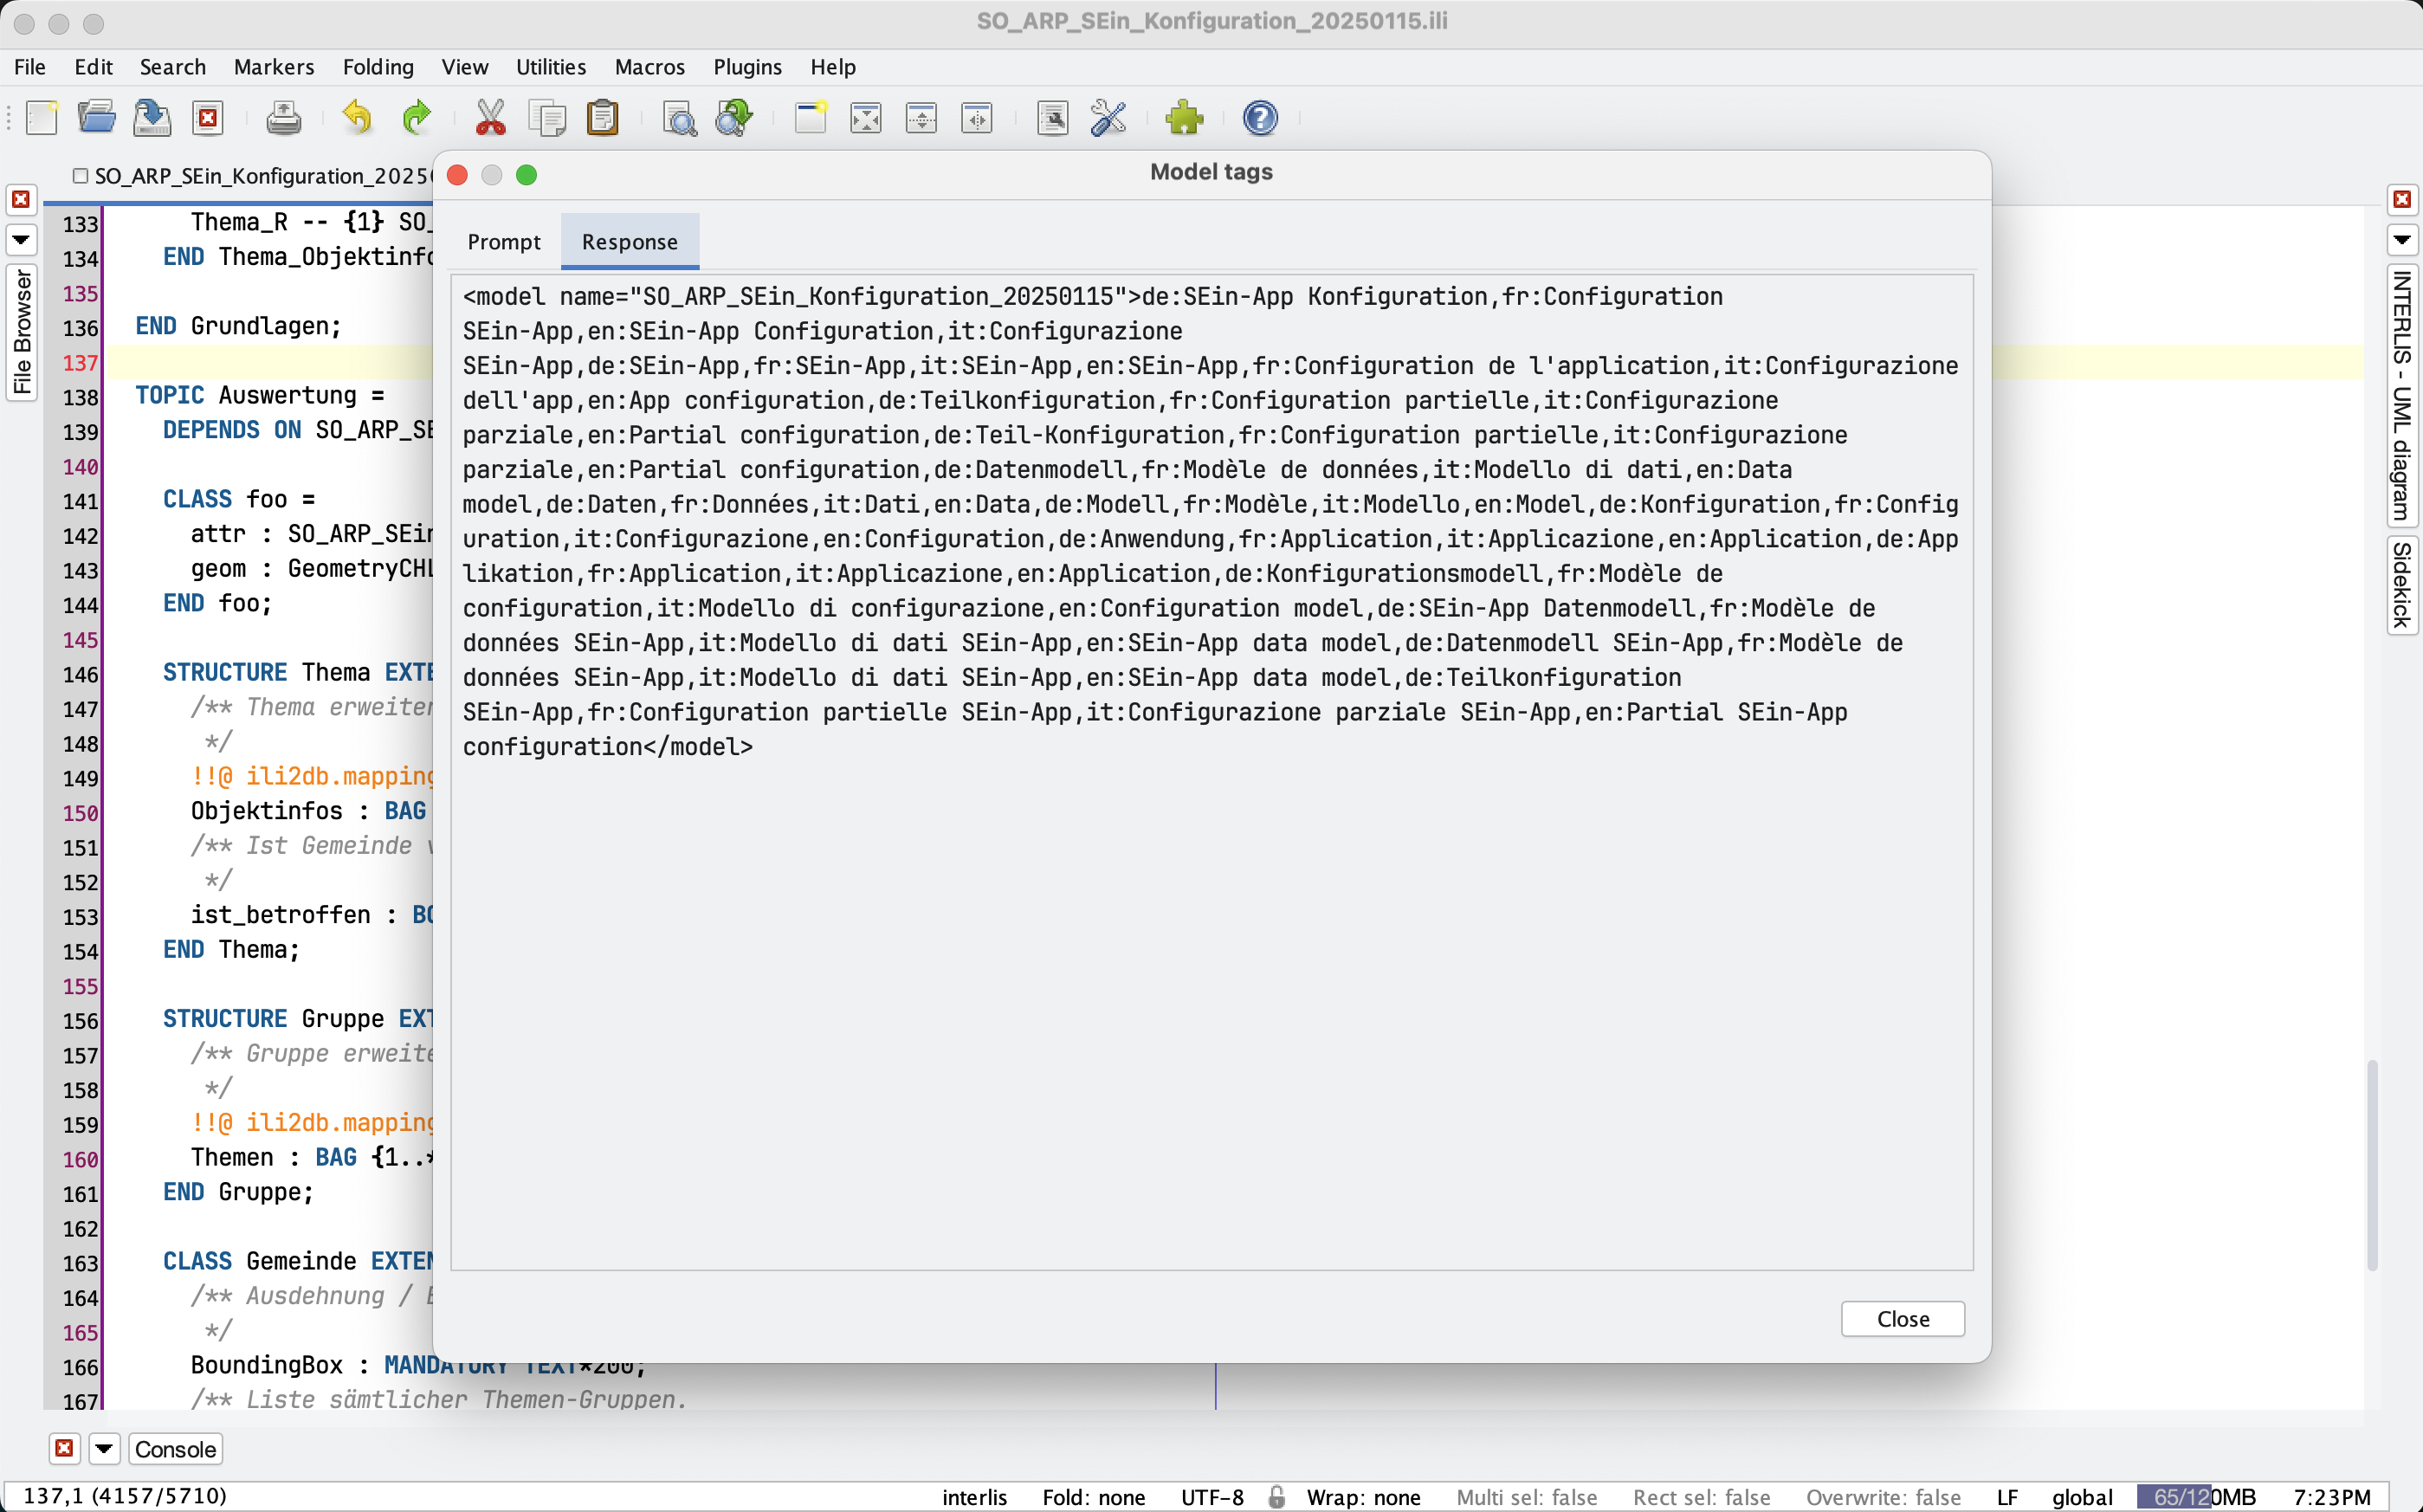Close the Model tags dialog button

(1902, 1318)
